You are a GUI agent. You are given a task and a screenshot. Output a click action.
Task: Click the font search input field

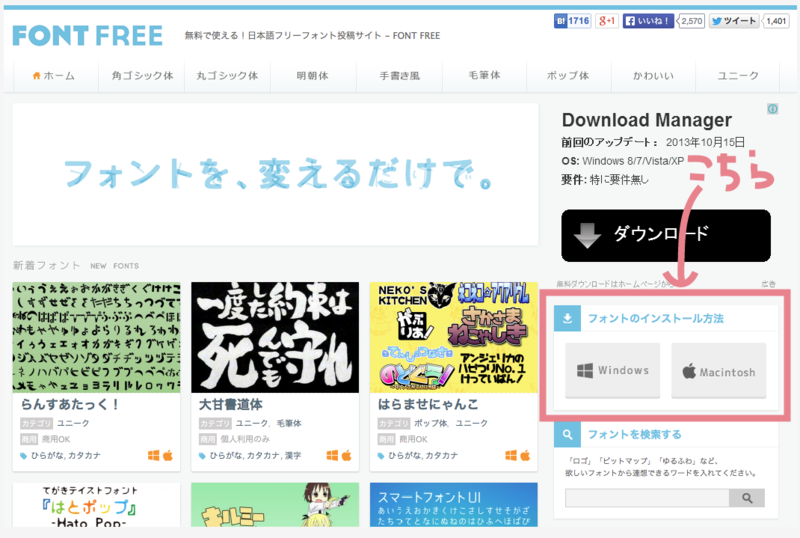coord(647,498)
